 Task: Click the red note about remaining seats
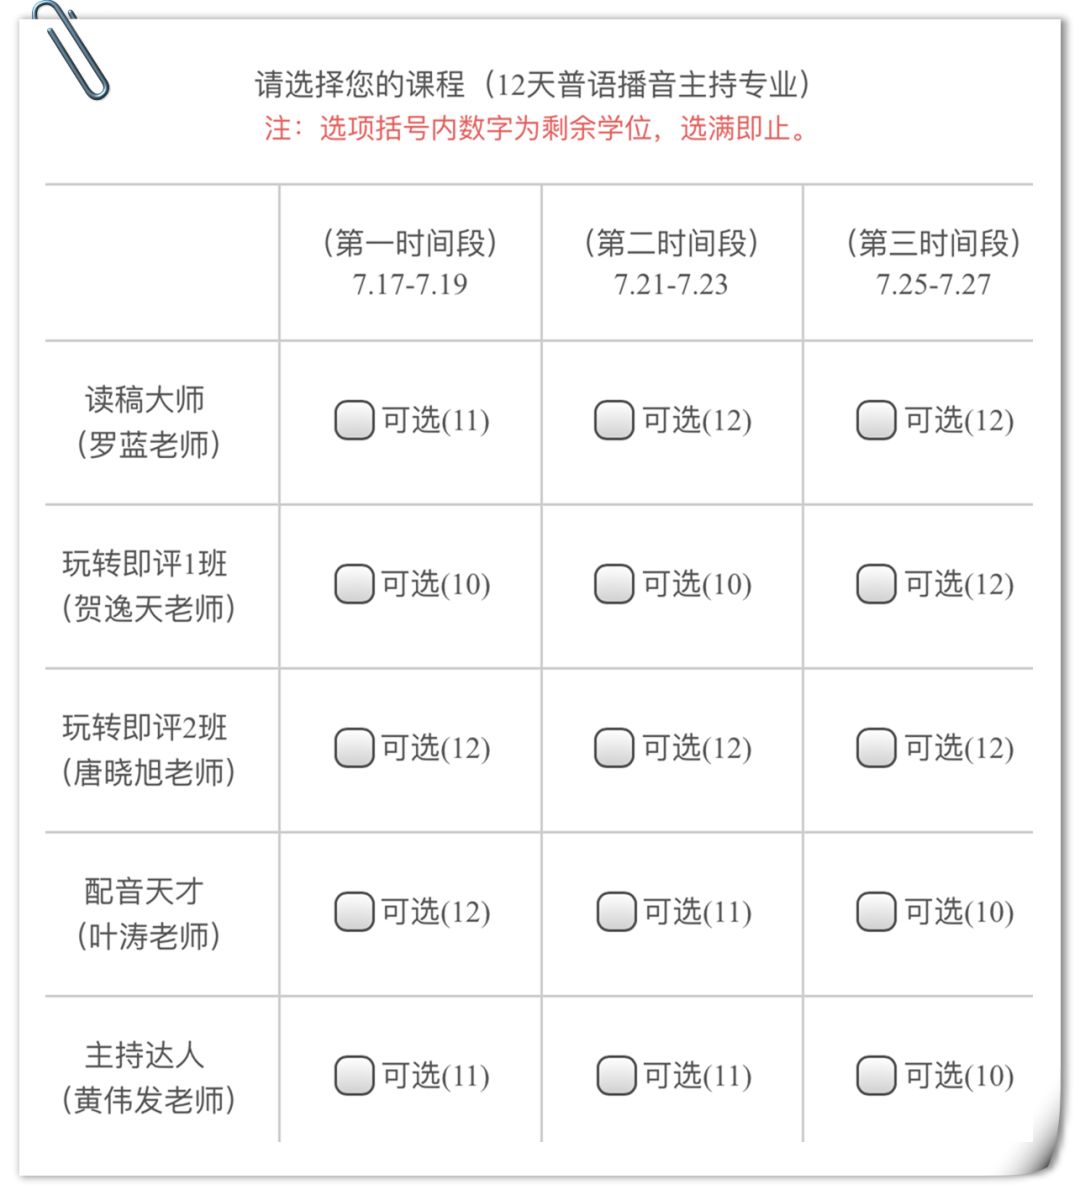click(x=537, y=128)
